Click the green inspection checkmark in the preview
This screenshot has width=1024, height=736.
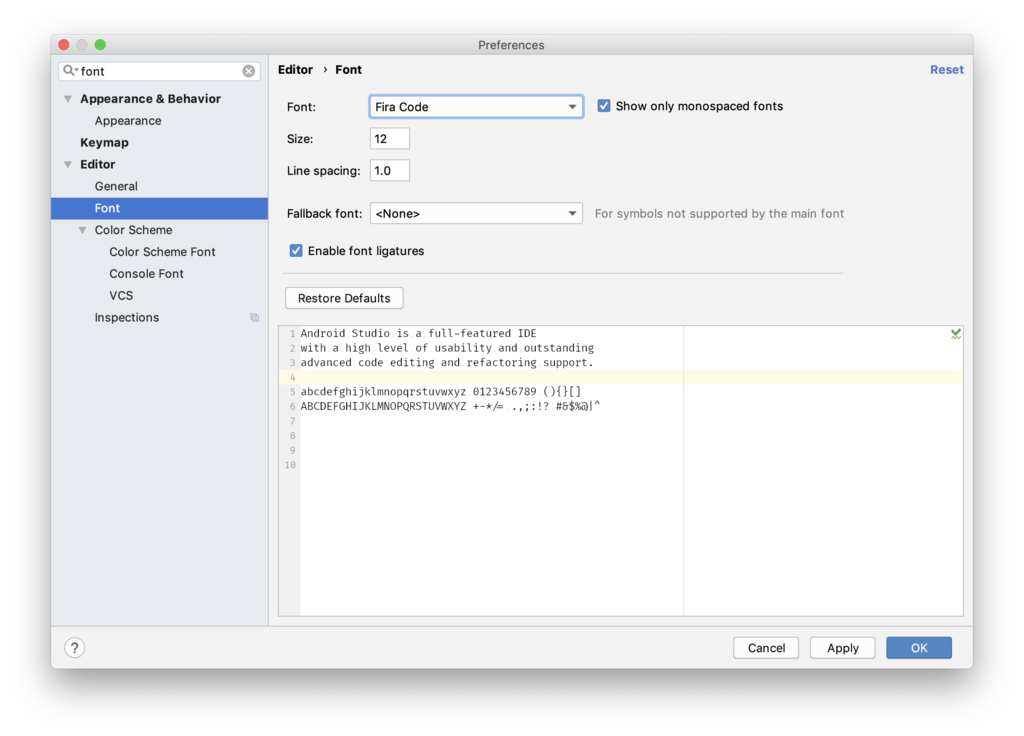click(x=956, y=334)
